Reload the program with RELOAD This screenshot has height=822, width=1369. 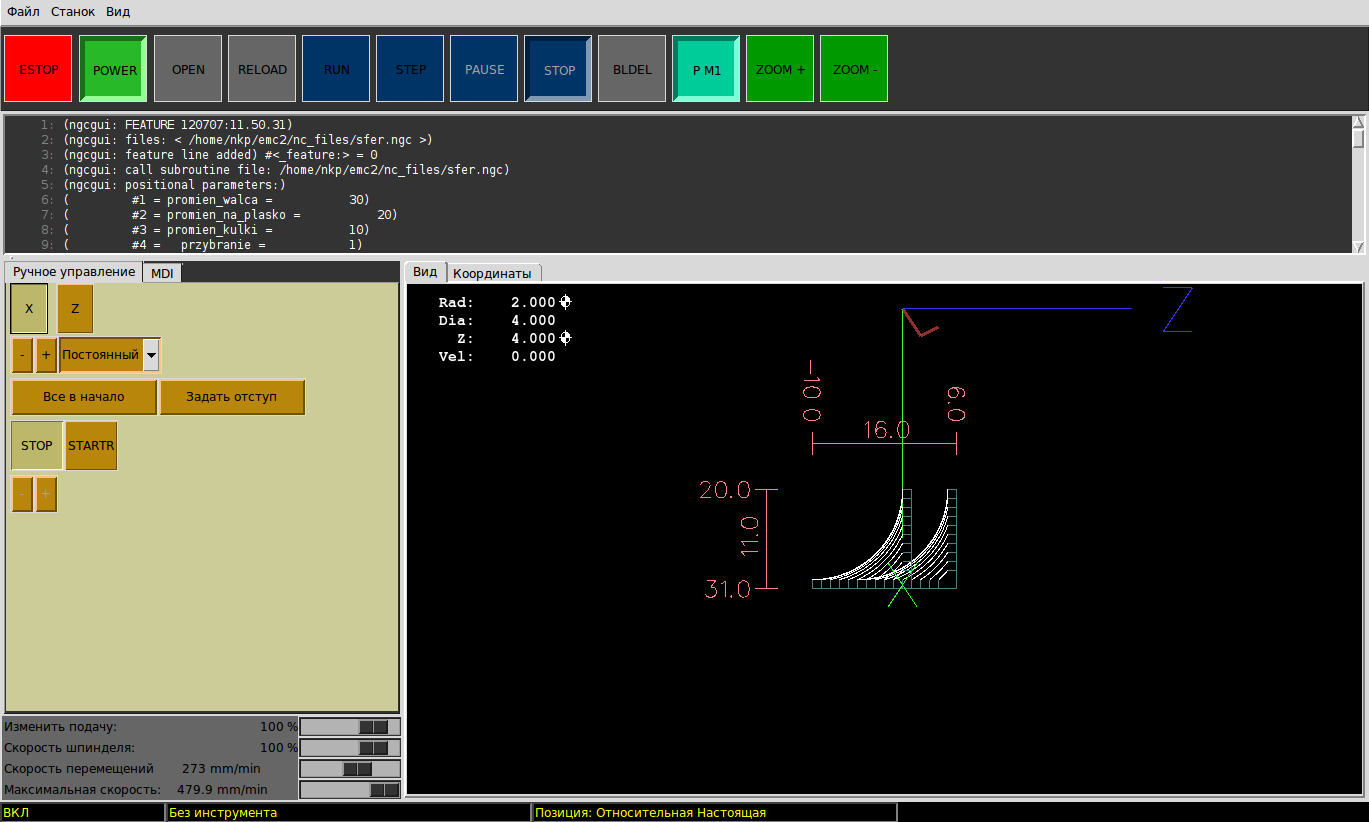pyautogui.click(x=262, y=69)
